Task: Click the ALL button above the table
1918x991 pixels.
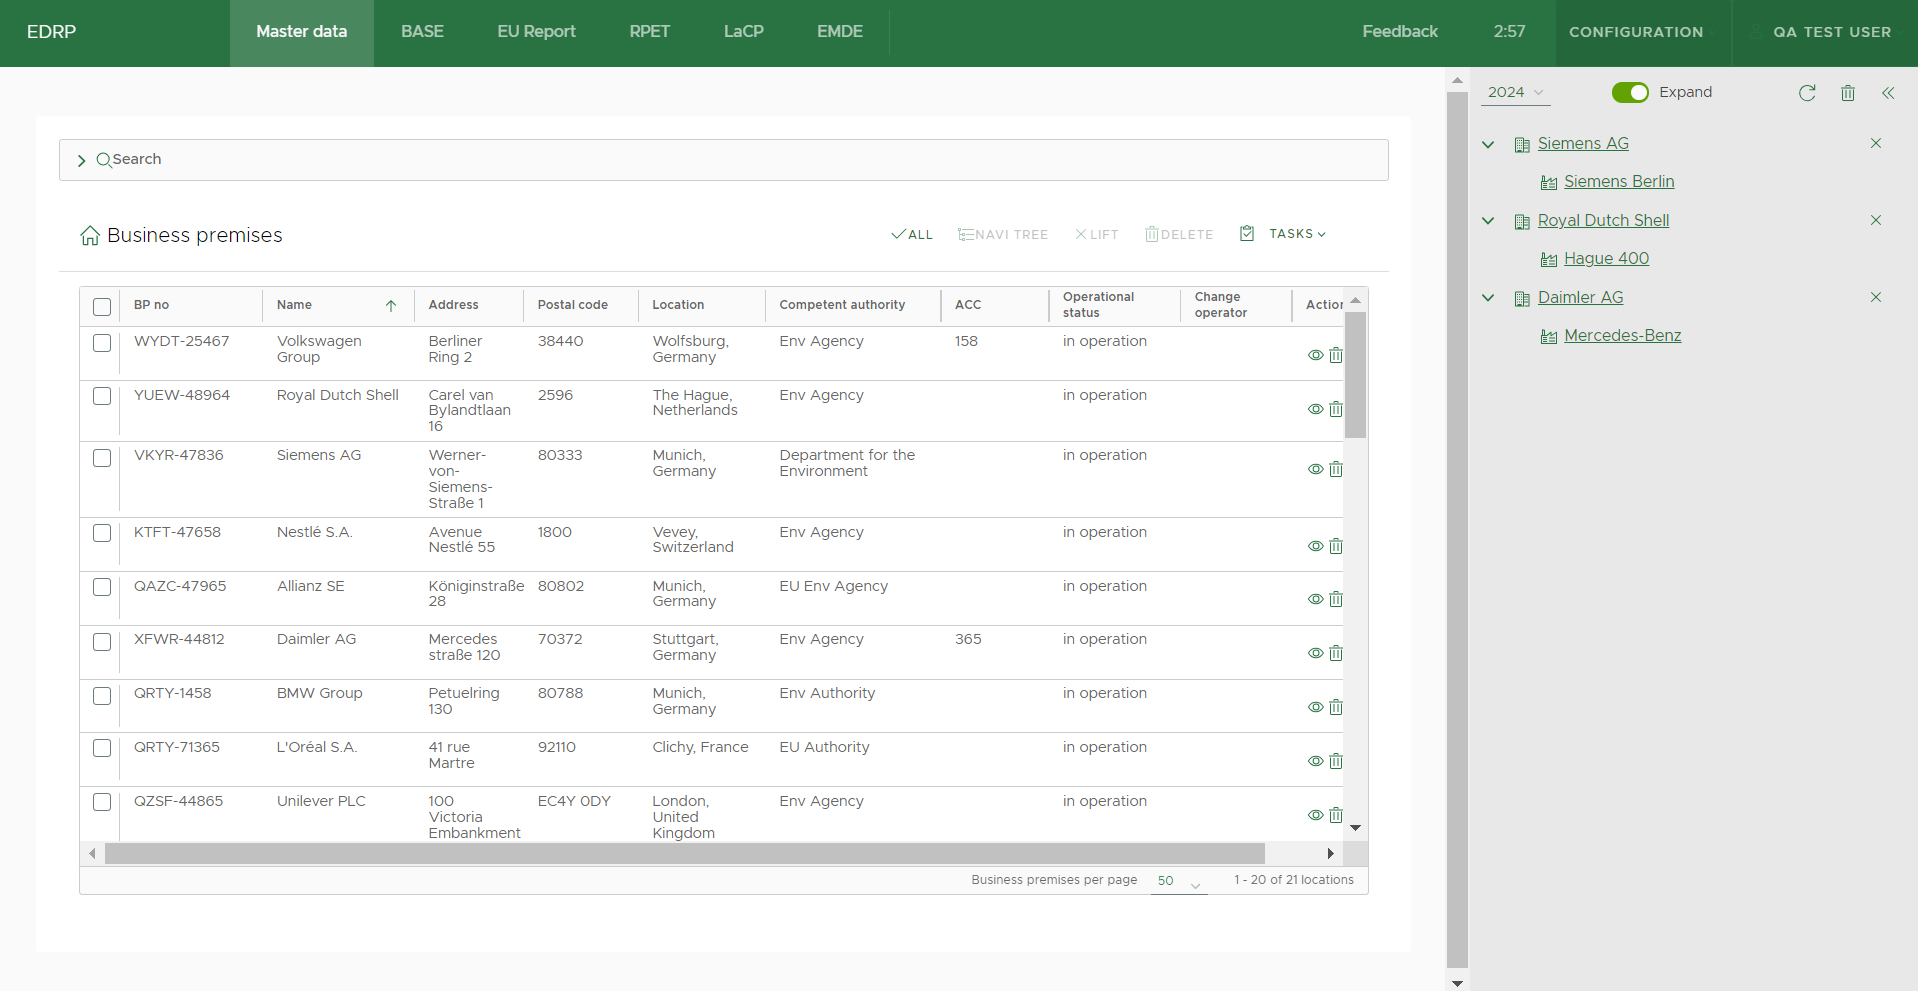Action: pos(912,235)
